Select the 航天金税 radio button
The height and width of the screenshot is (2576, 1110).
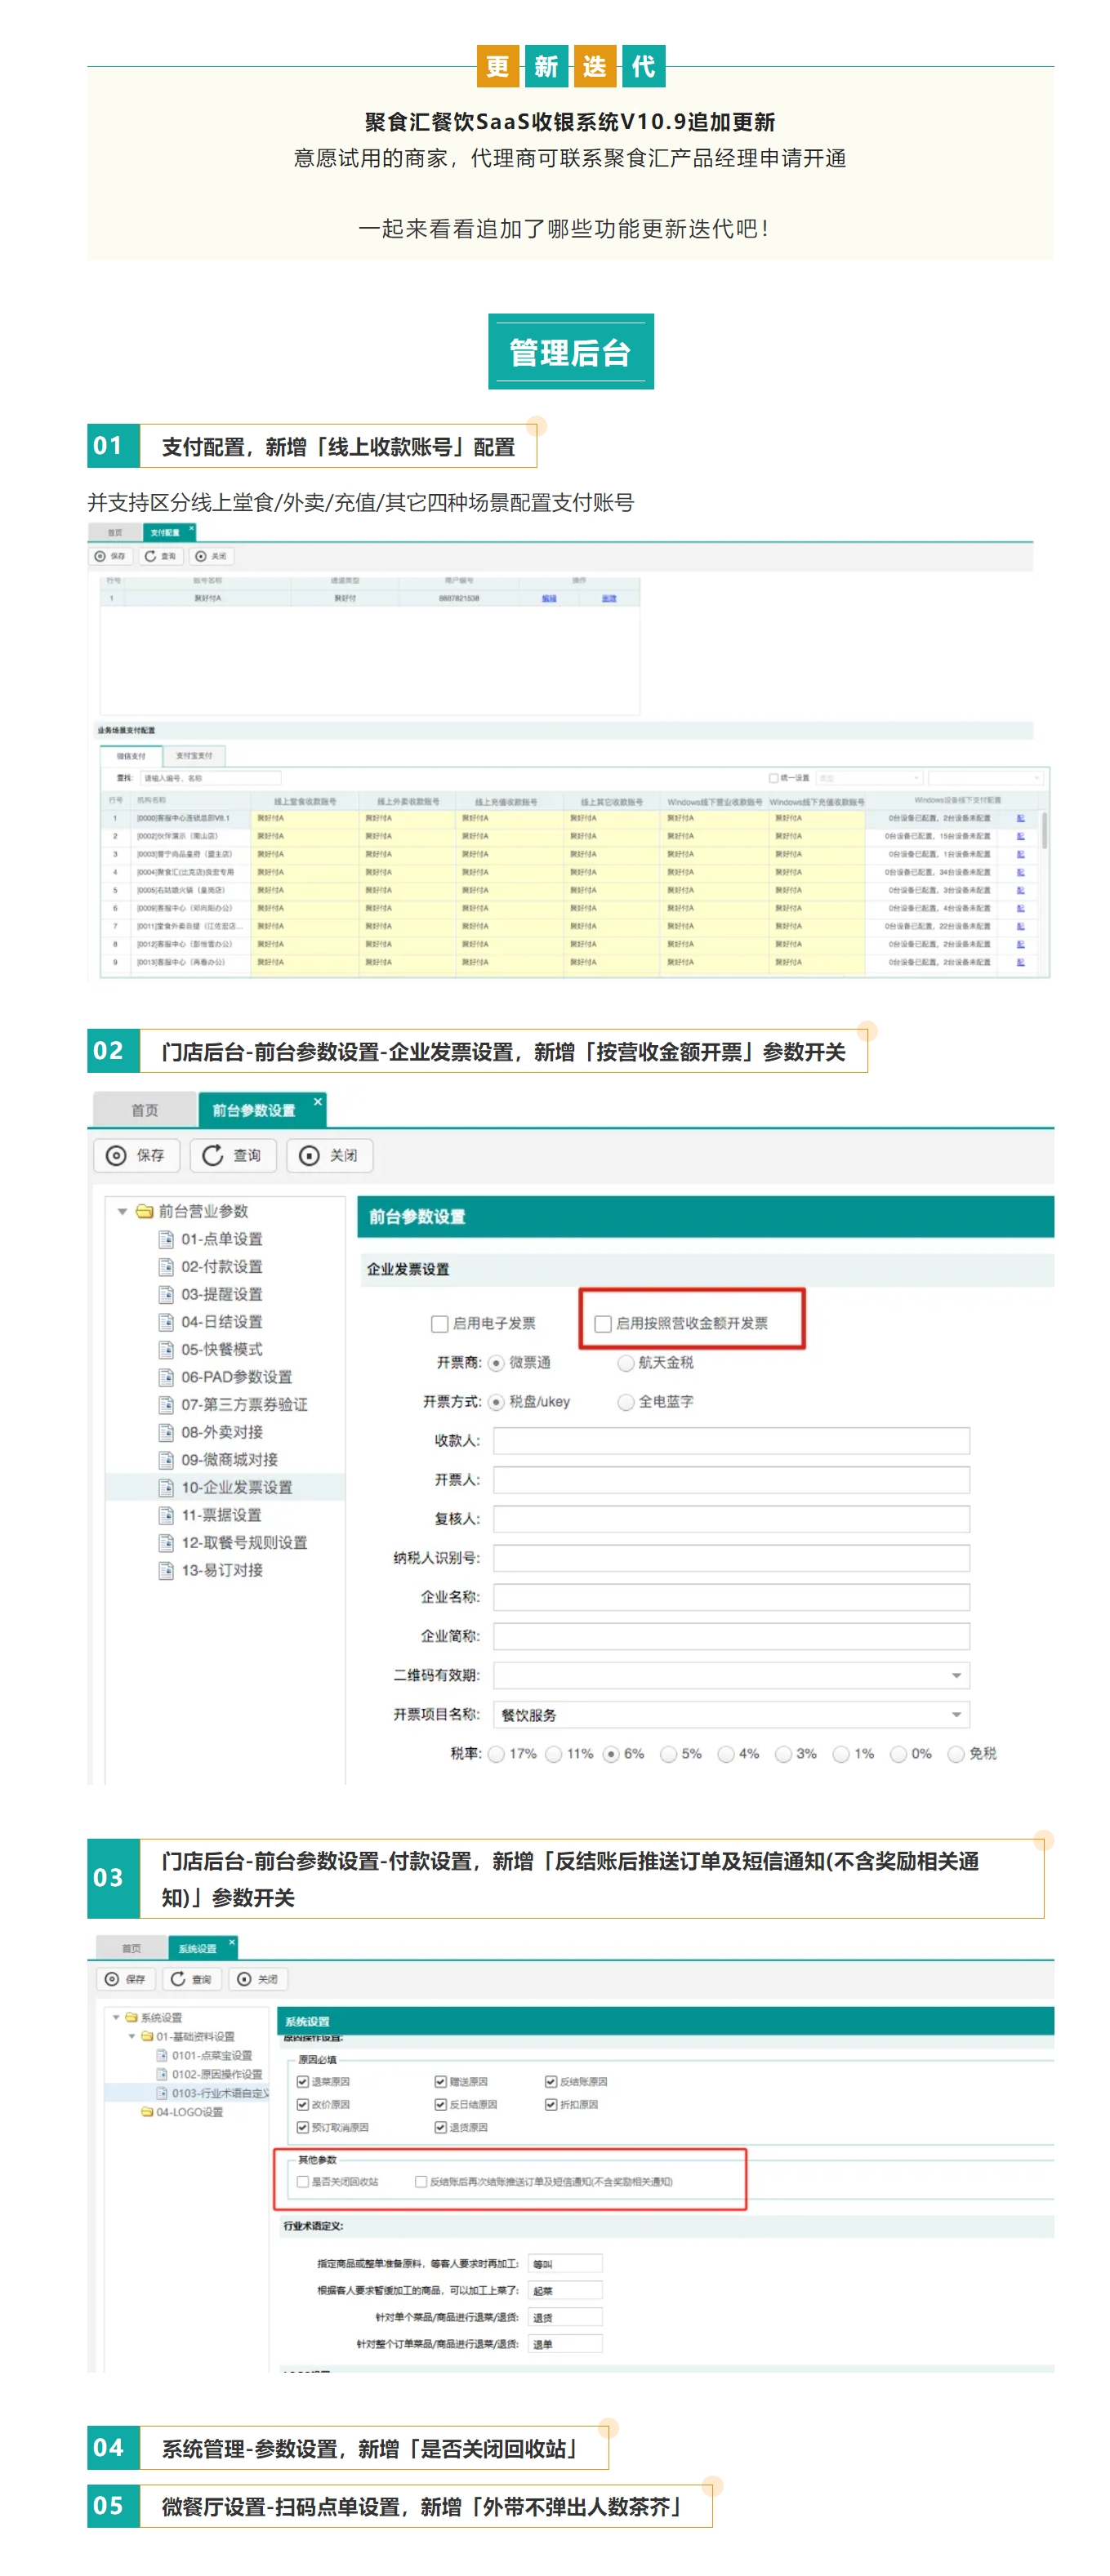pos(626,1363)
